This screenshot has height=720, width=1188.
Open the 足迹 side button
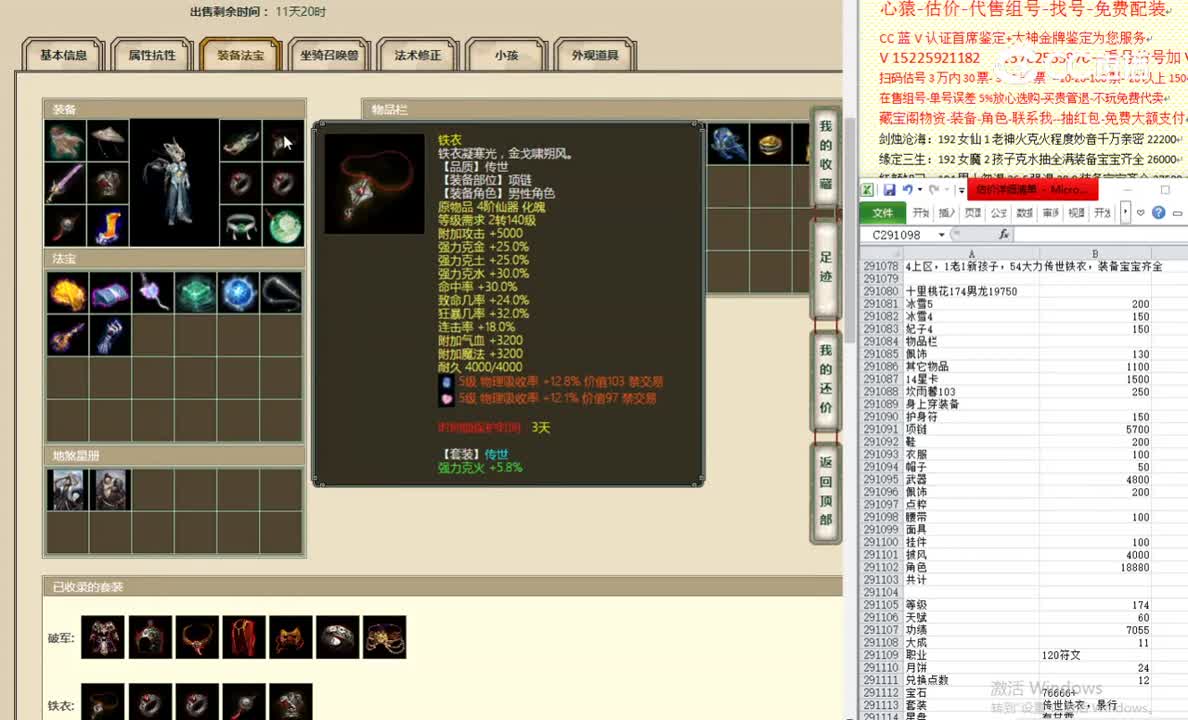point(825,267)
